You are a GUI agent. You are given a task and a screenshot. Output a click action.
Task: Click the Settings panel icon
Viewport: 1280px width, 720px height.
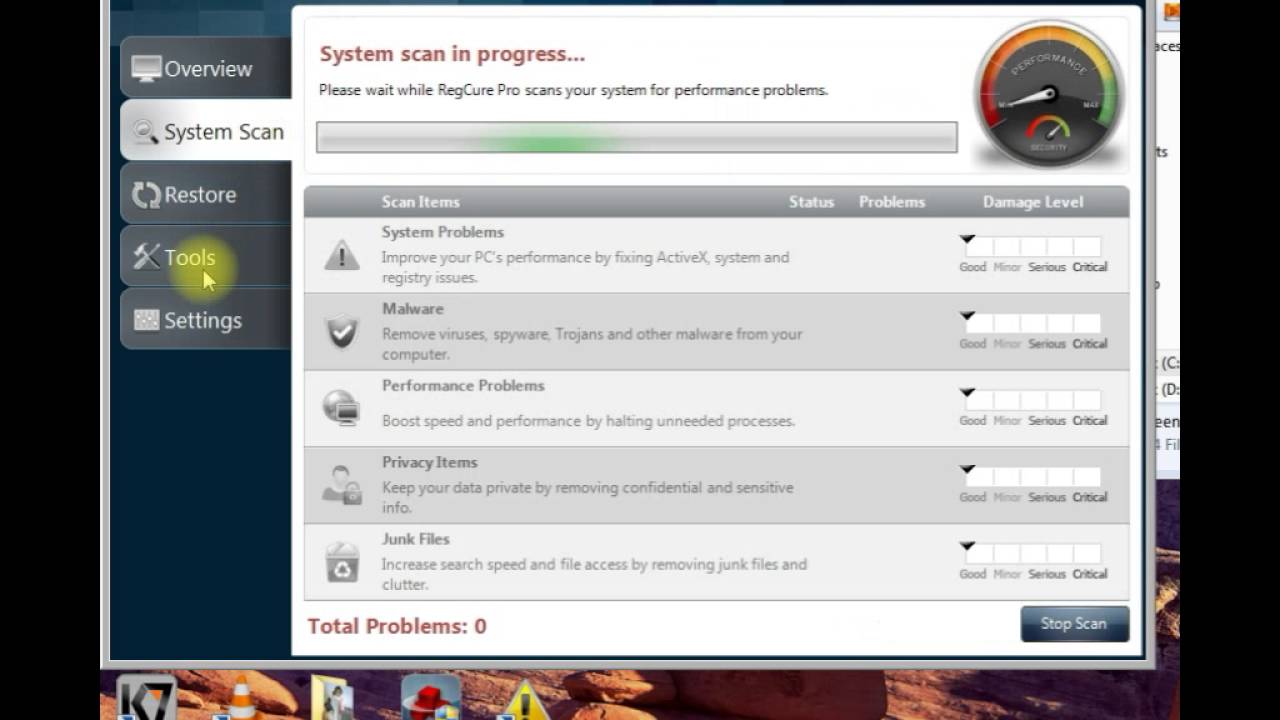[x=146, y=320]
